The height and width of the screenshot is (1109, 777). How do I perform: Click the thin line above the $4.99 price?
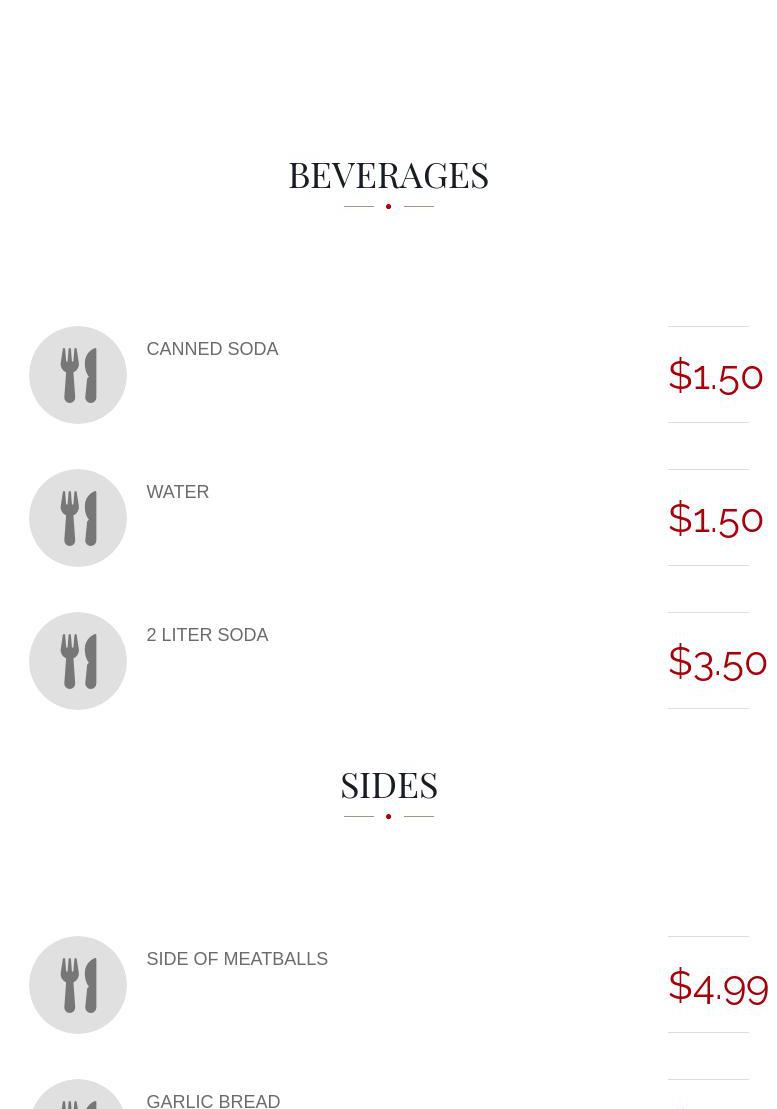pyautogui.click(x=708, y=937)
